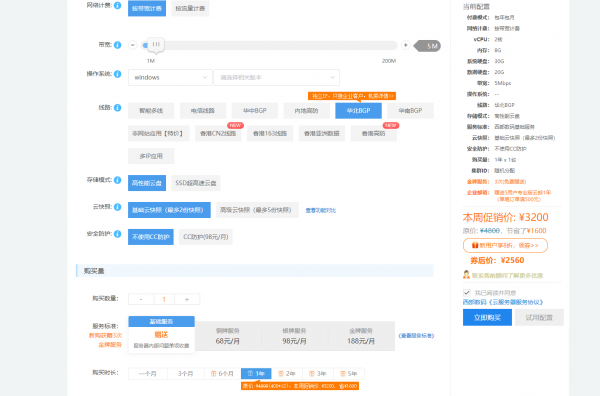Select 华中BGP line option
Image resolution: width=600 pixels, height=396 pixels.
255,111
